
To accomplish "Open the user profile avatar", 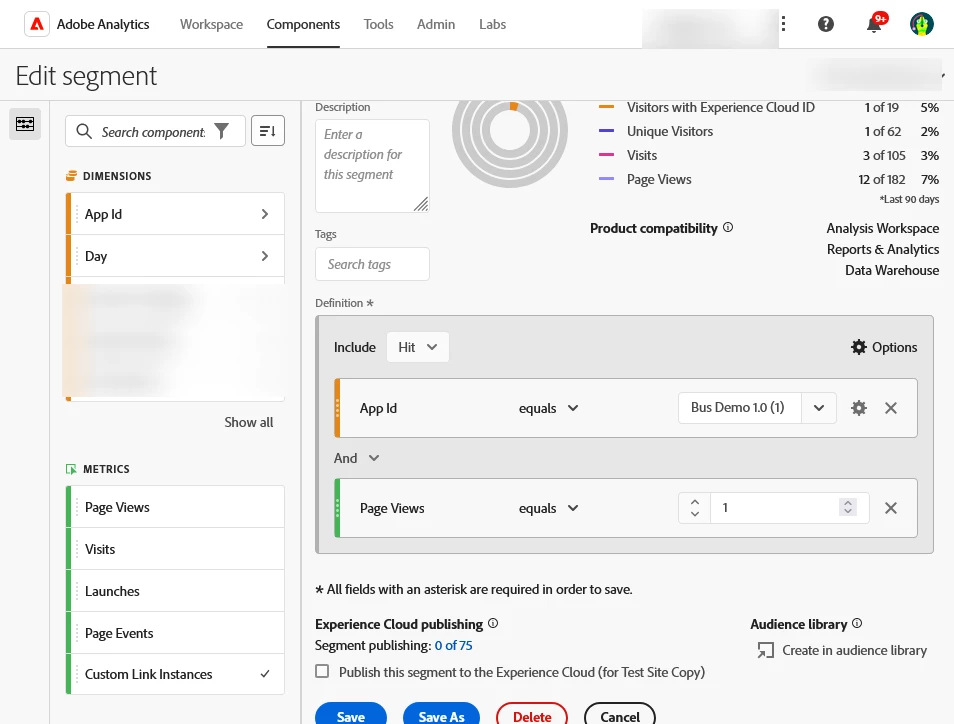I will 922,24.
